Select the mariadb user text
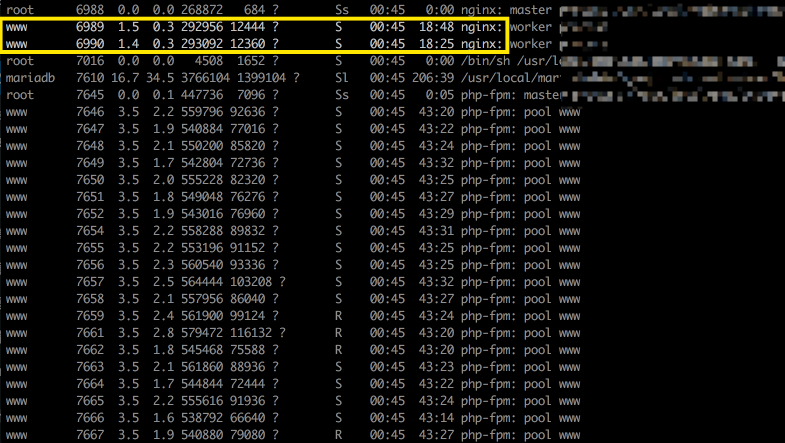785x443 pixels. pos(31,78)
